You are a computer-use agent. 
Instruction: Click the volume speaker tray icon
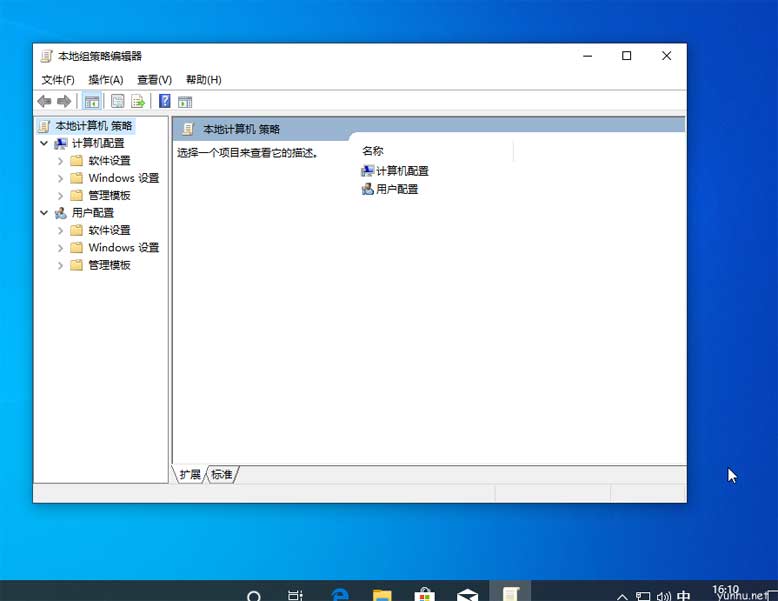tap(663, 596)
